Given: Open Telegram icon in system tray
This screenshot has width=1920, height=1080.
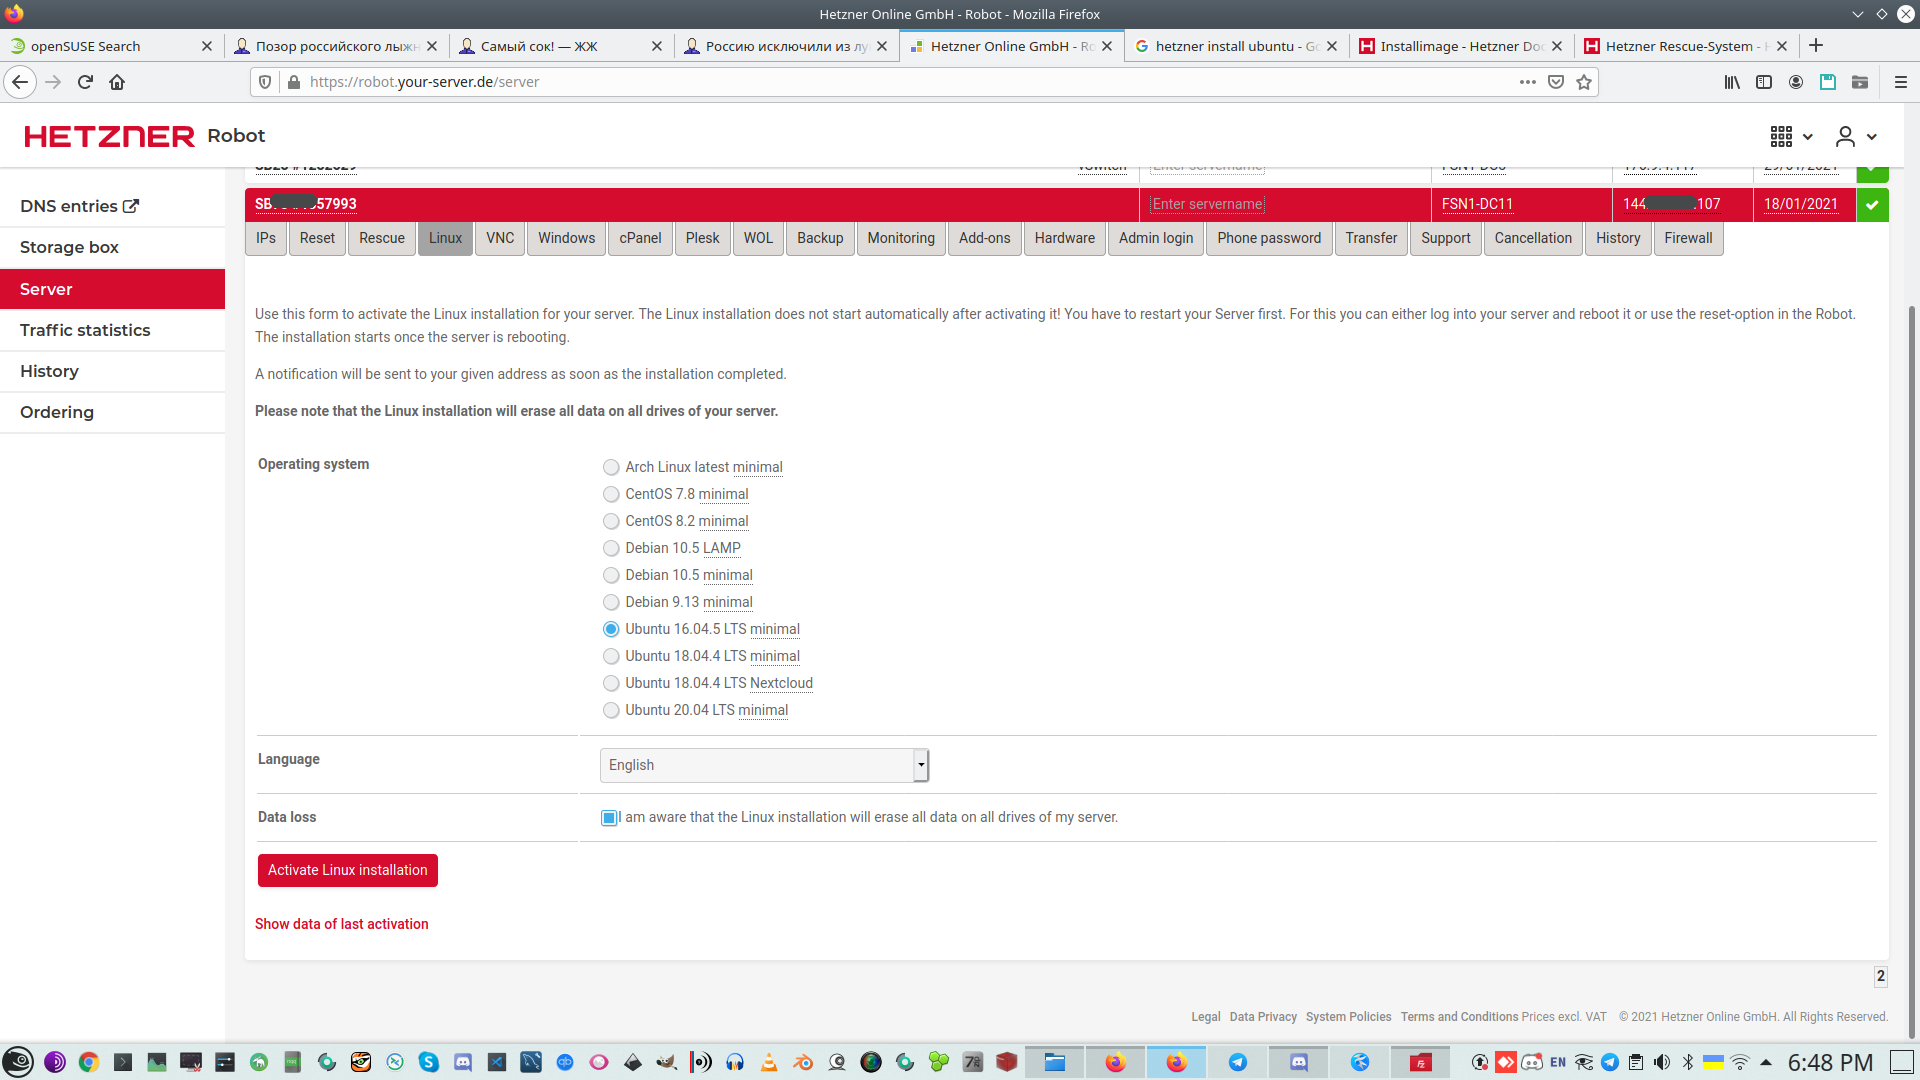Looking at the screenshot, I should [x=1610, y=1062].
